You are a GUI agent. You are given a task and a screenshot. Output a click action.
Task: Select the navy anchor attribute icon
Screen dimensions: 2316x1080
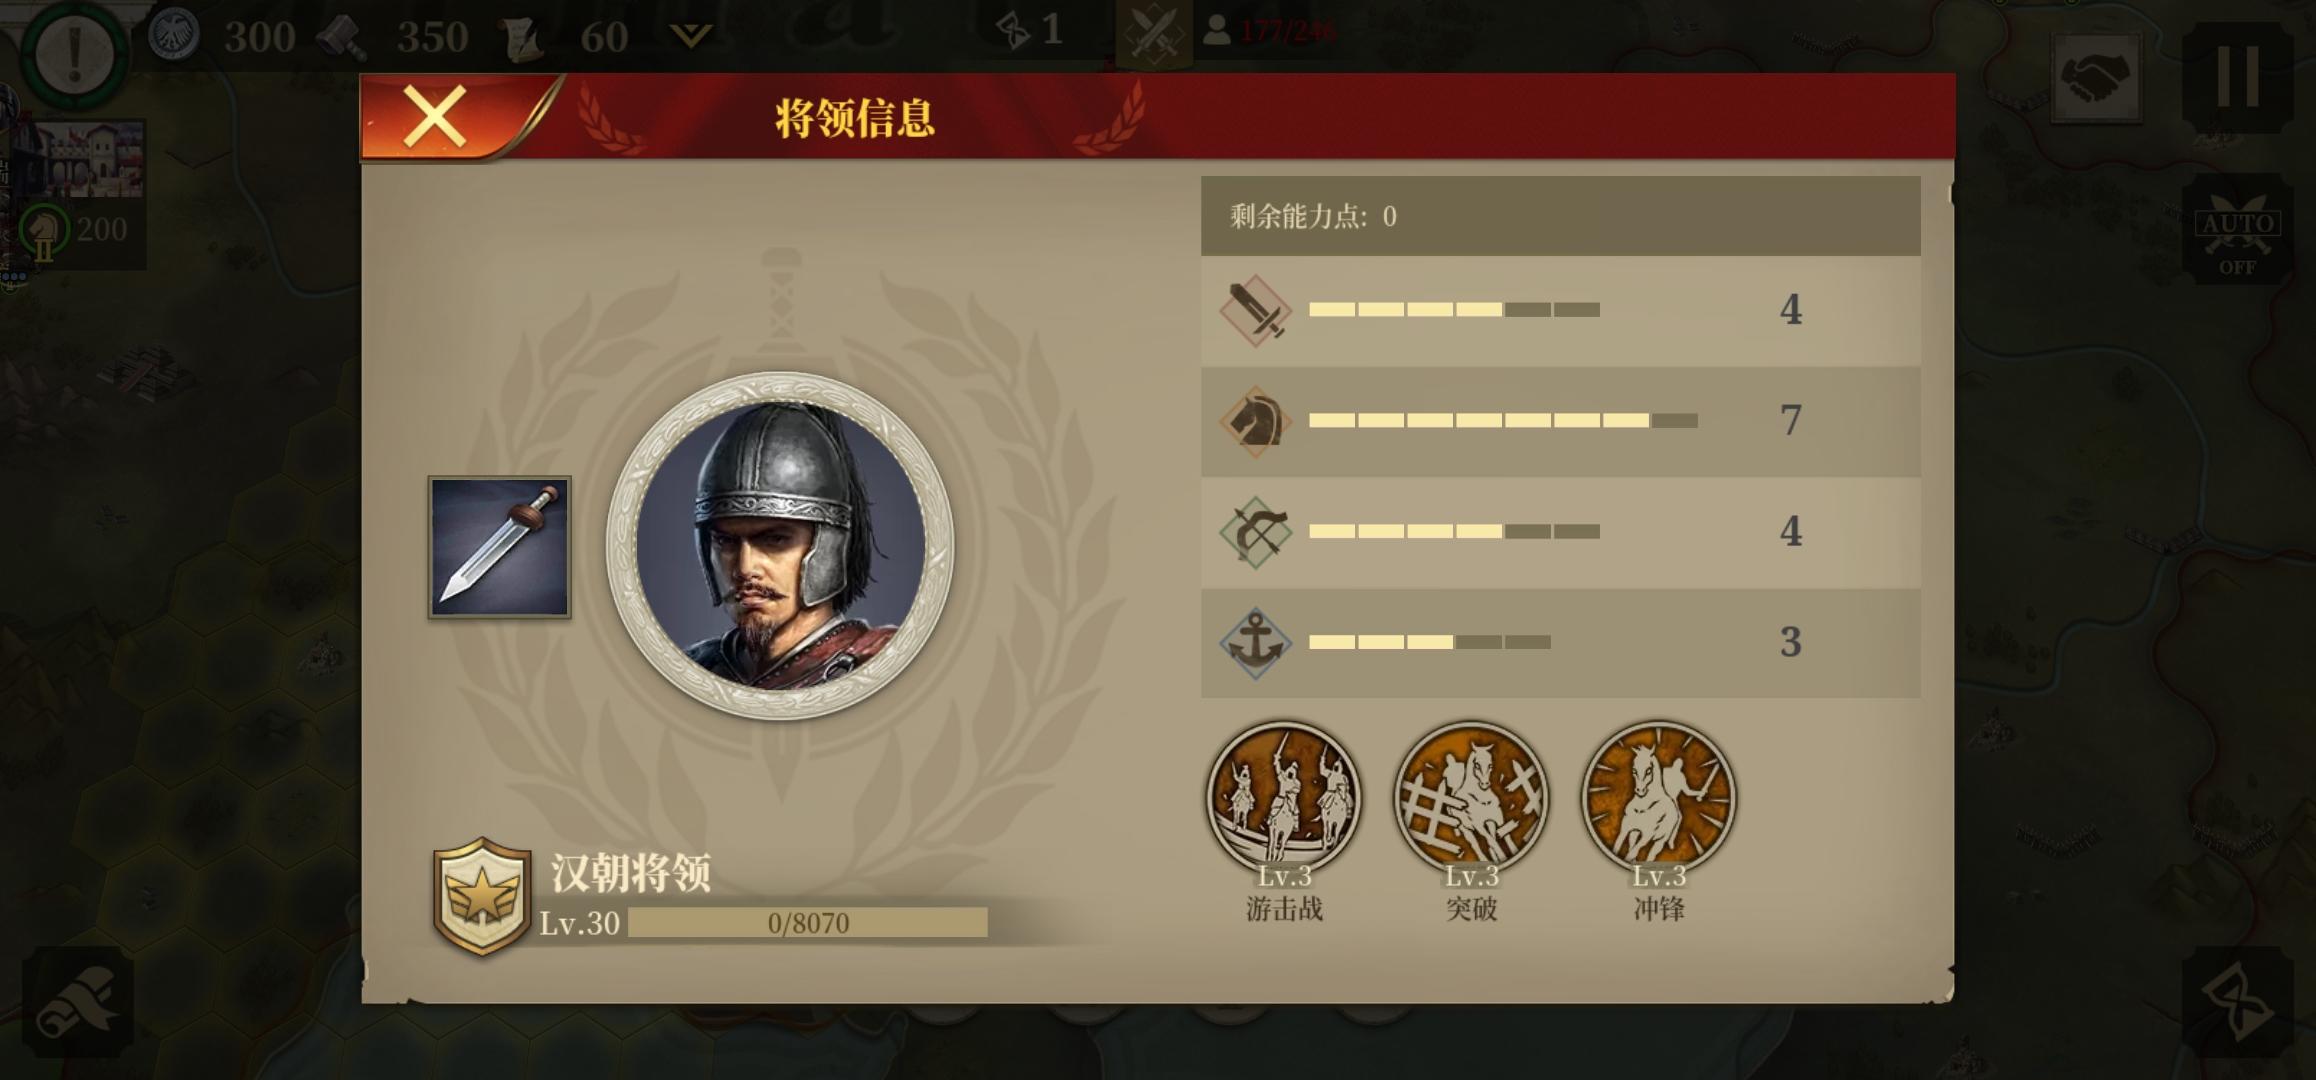tap(1255, 644)
